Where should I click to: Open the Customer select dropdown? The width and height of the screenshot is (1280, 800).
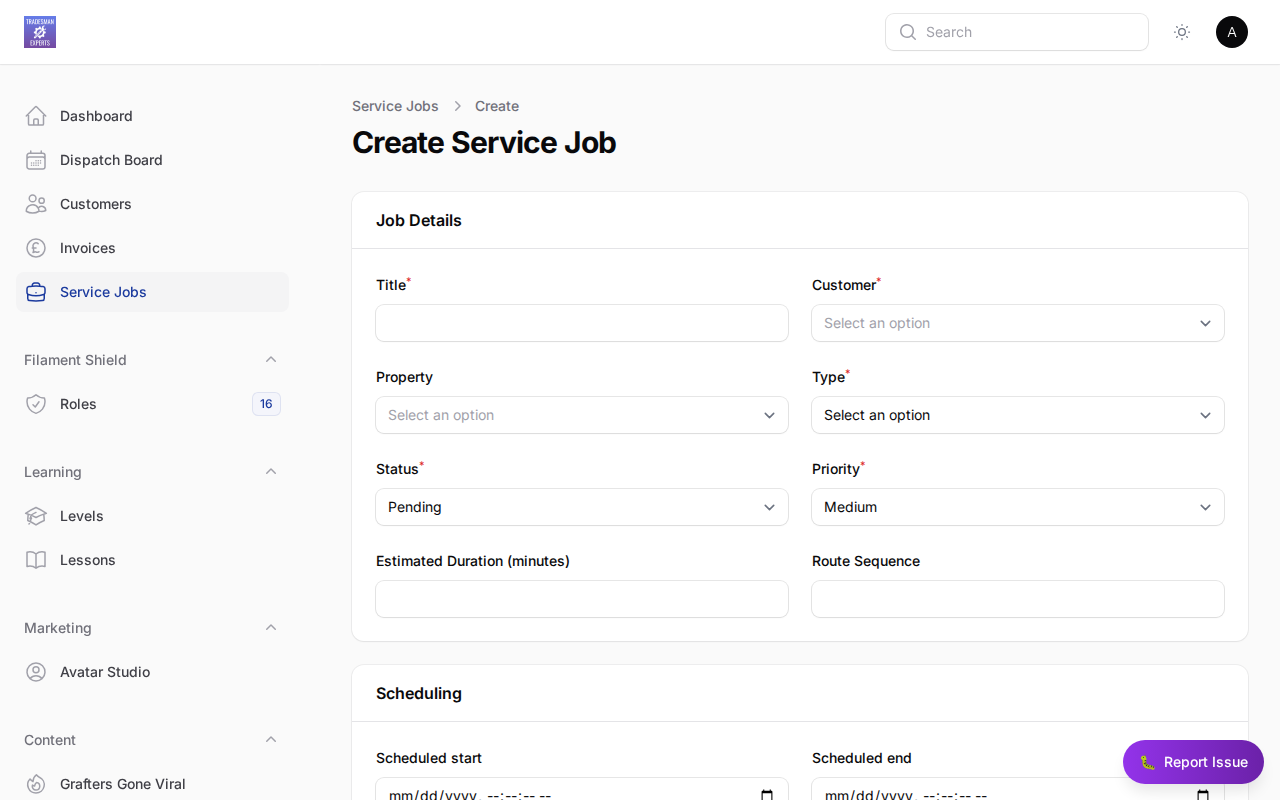[1017, 323]
